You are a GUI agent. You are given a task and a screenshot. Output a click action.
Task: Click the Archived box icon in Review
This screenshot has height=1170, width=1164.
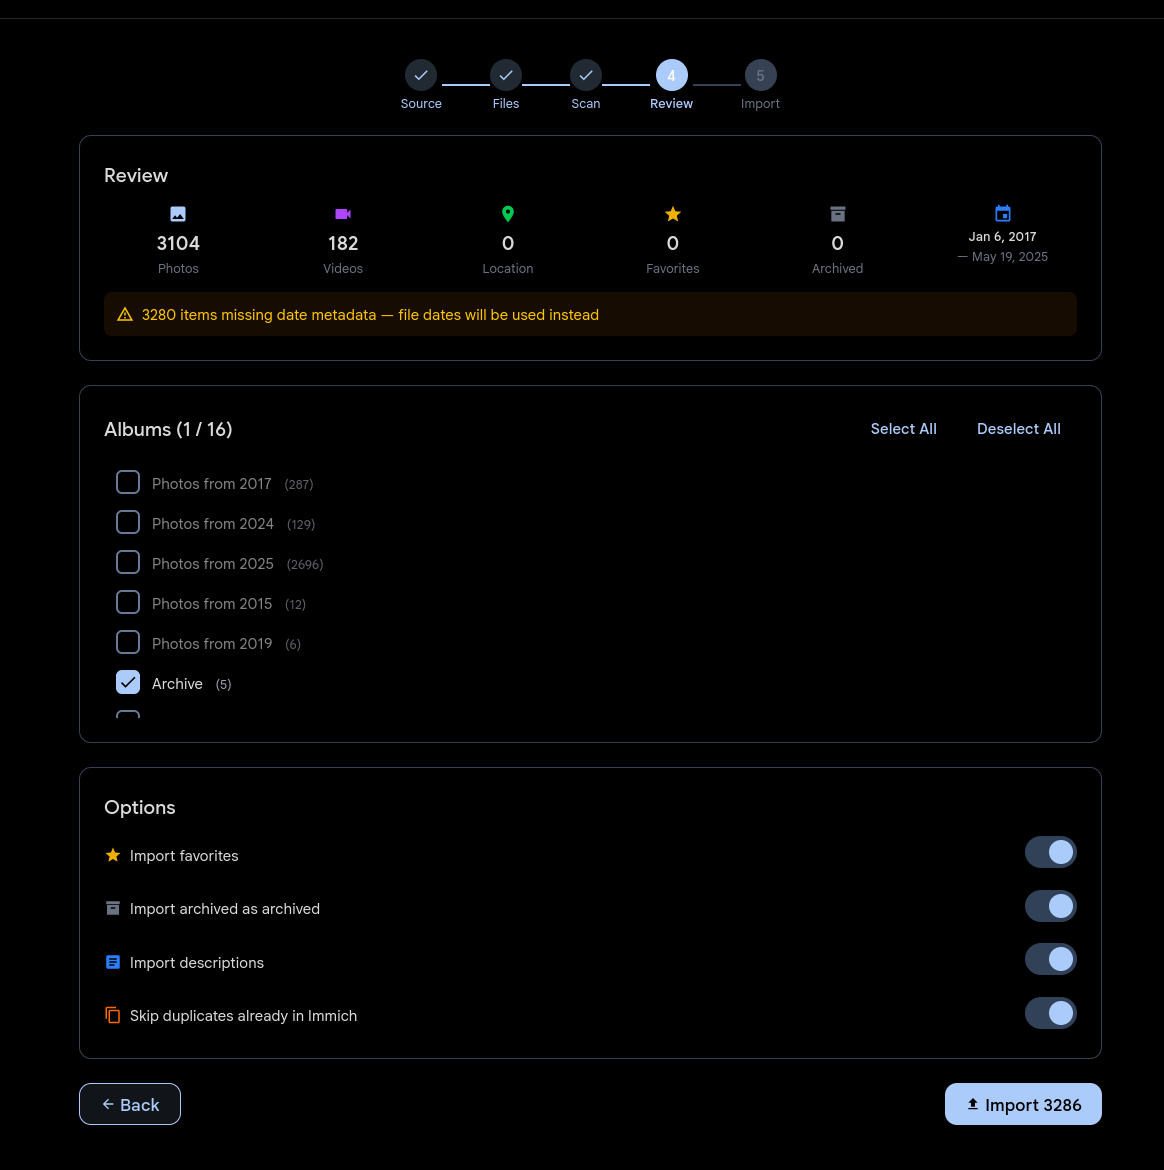pyautogui.click(x=838, y=214)
